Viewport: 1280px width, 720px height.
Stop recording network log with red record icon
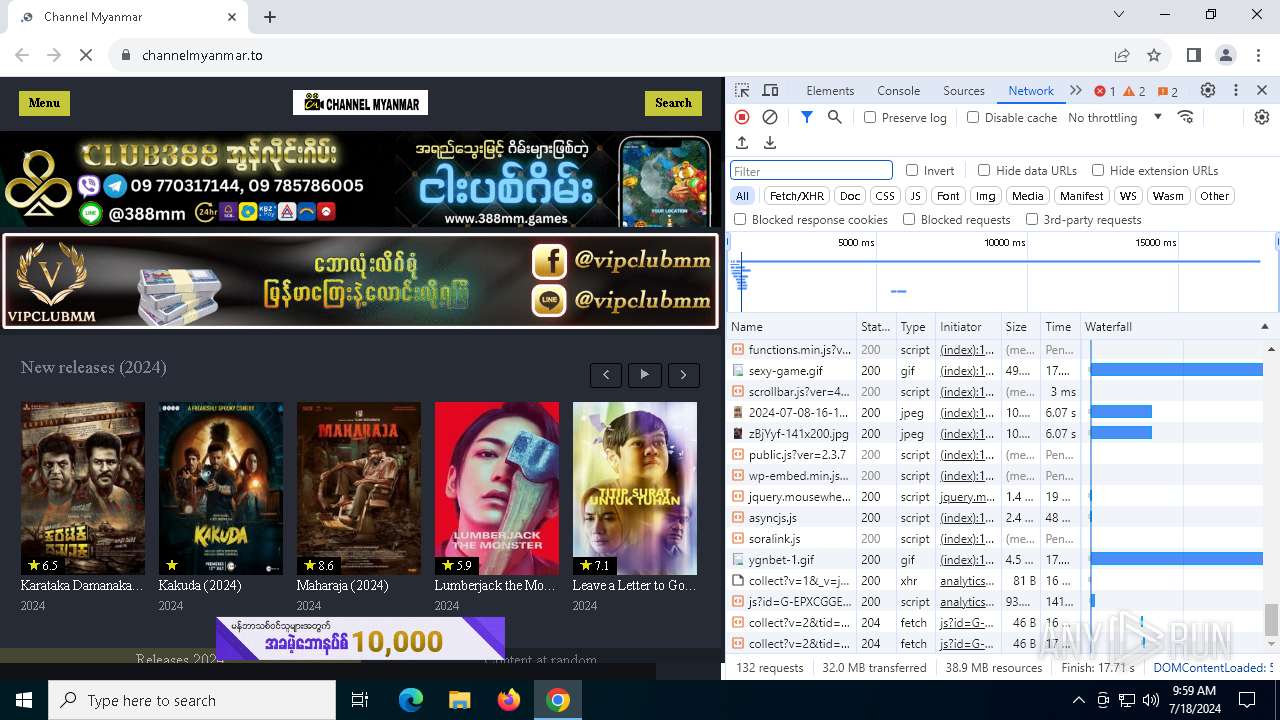[x=742, y=117]
